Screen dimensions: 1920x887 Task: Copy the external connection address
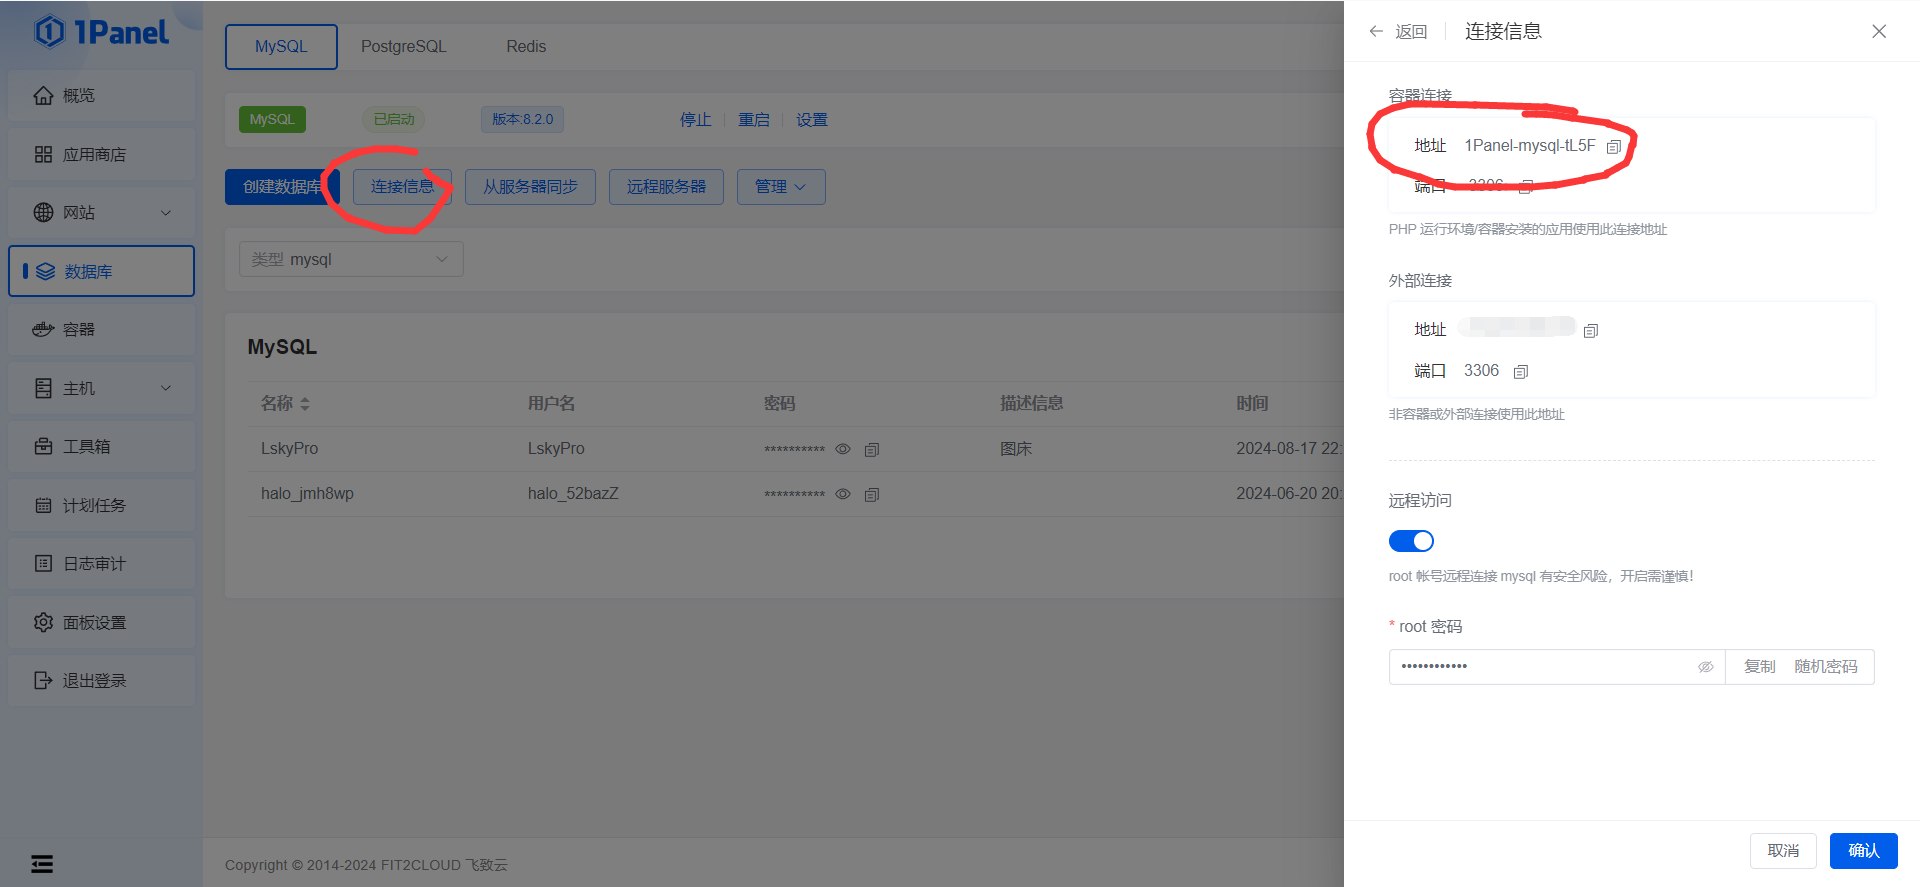click(x=1591, y=330)
